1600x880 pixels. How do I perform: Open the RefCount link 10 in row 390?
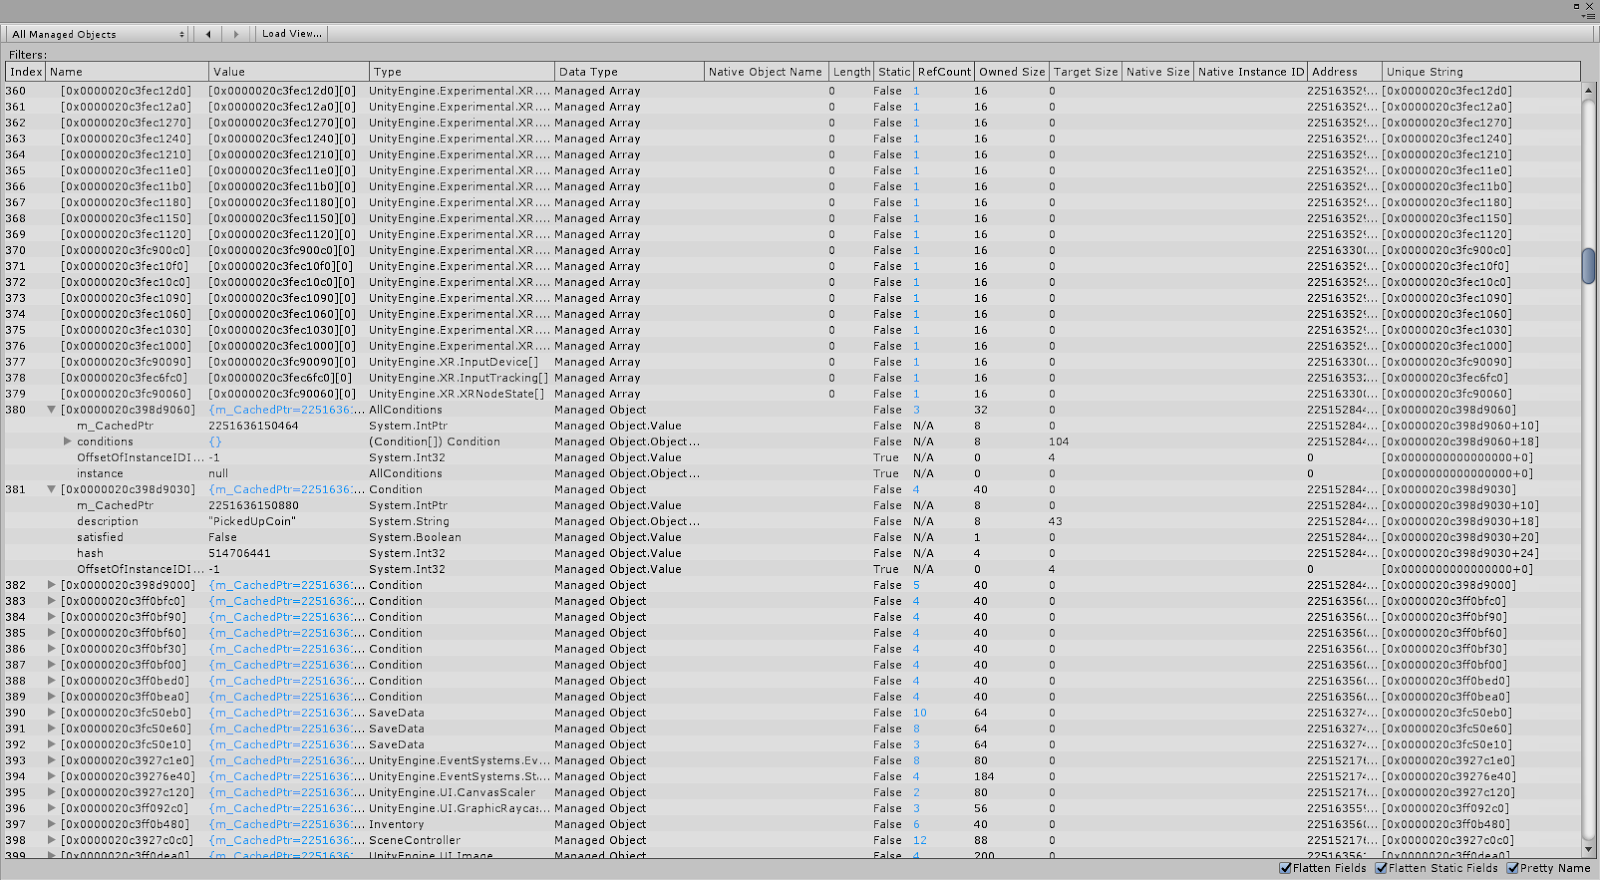920,713
